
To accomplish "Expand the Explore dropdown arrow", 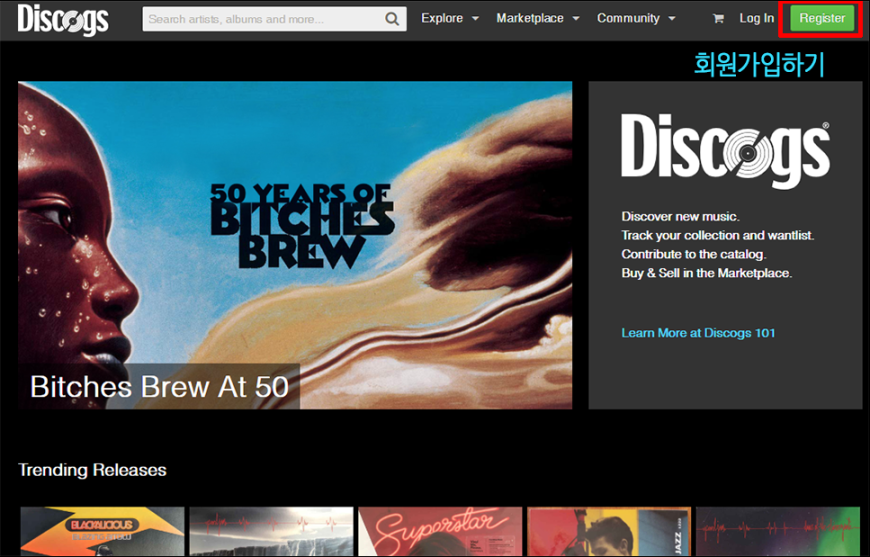I will 476,19.
